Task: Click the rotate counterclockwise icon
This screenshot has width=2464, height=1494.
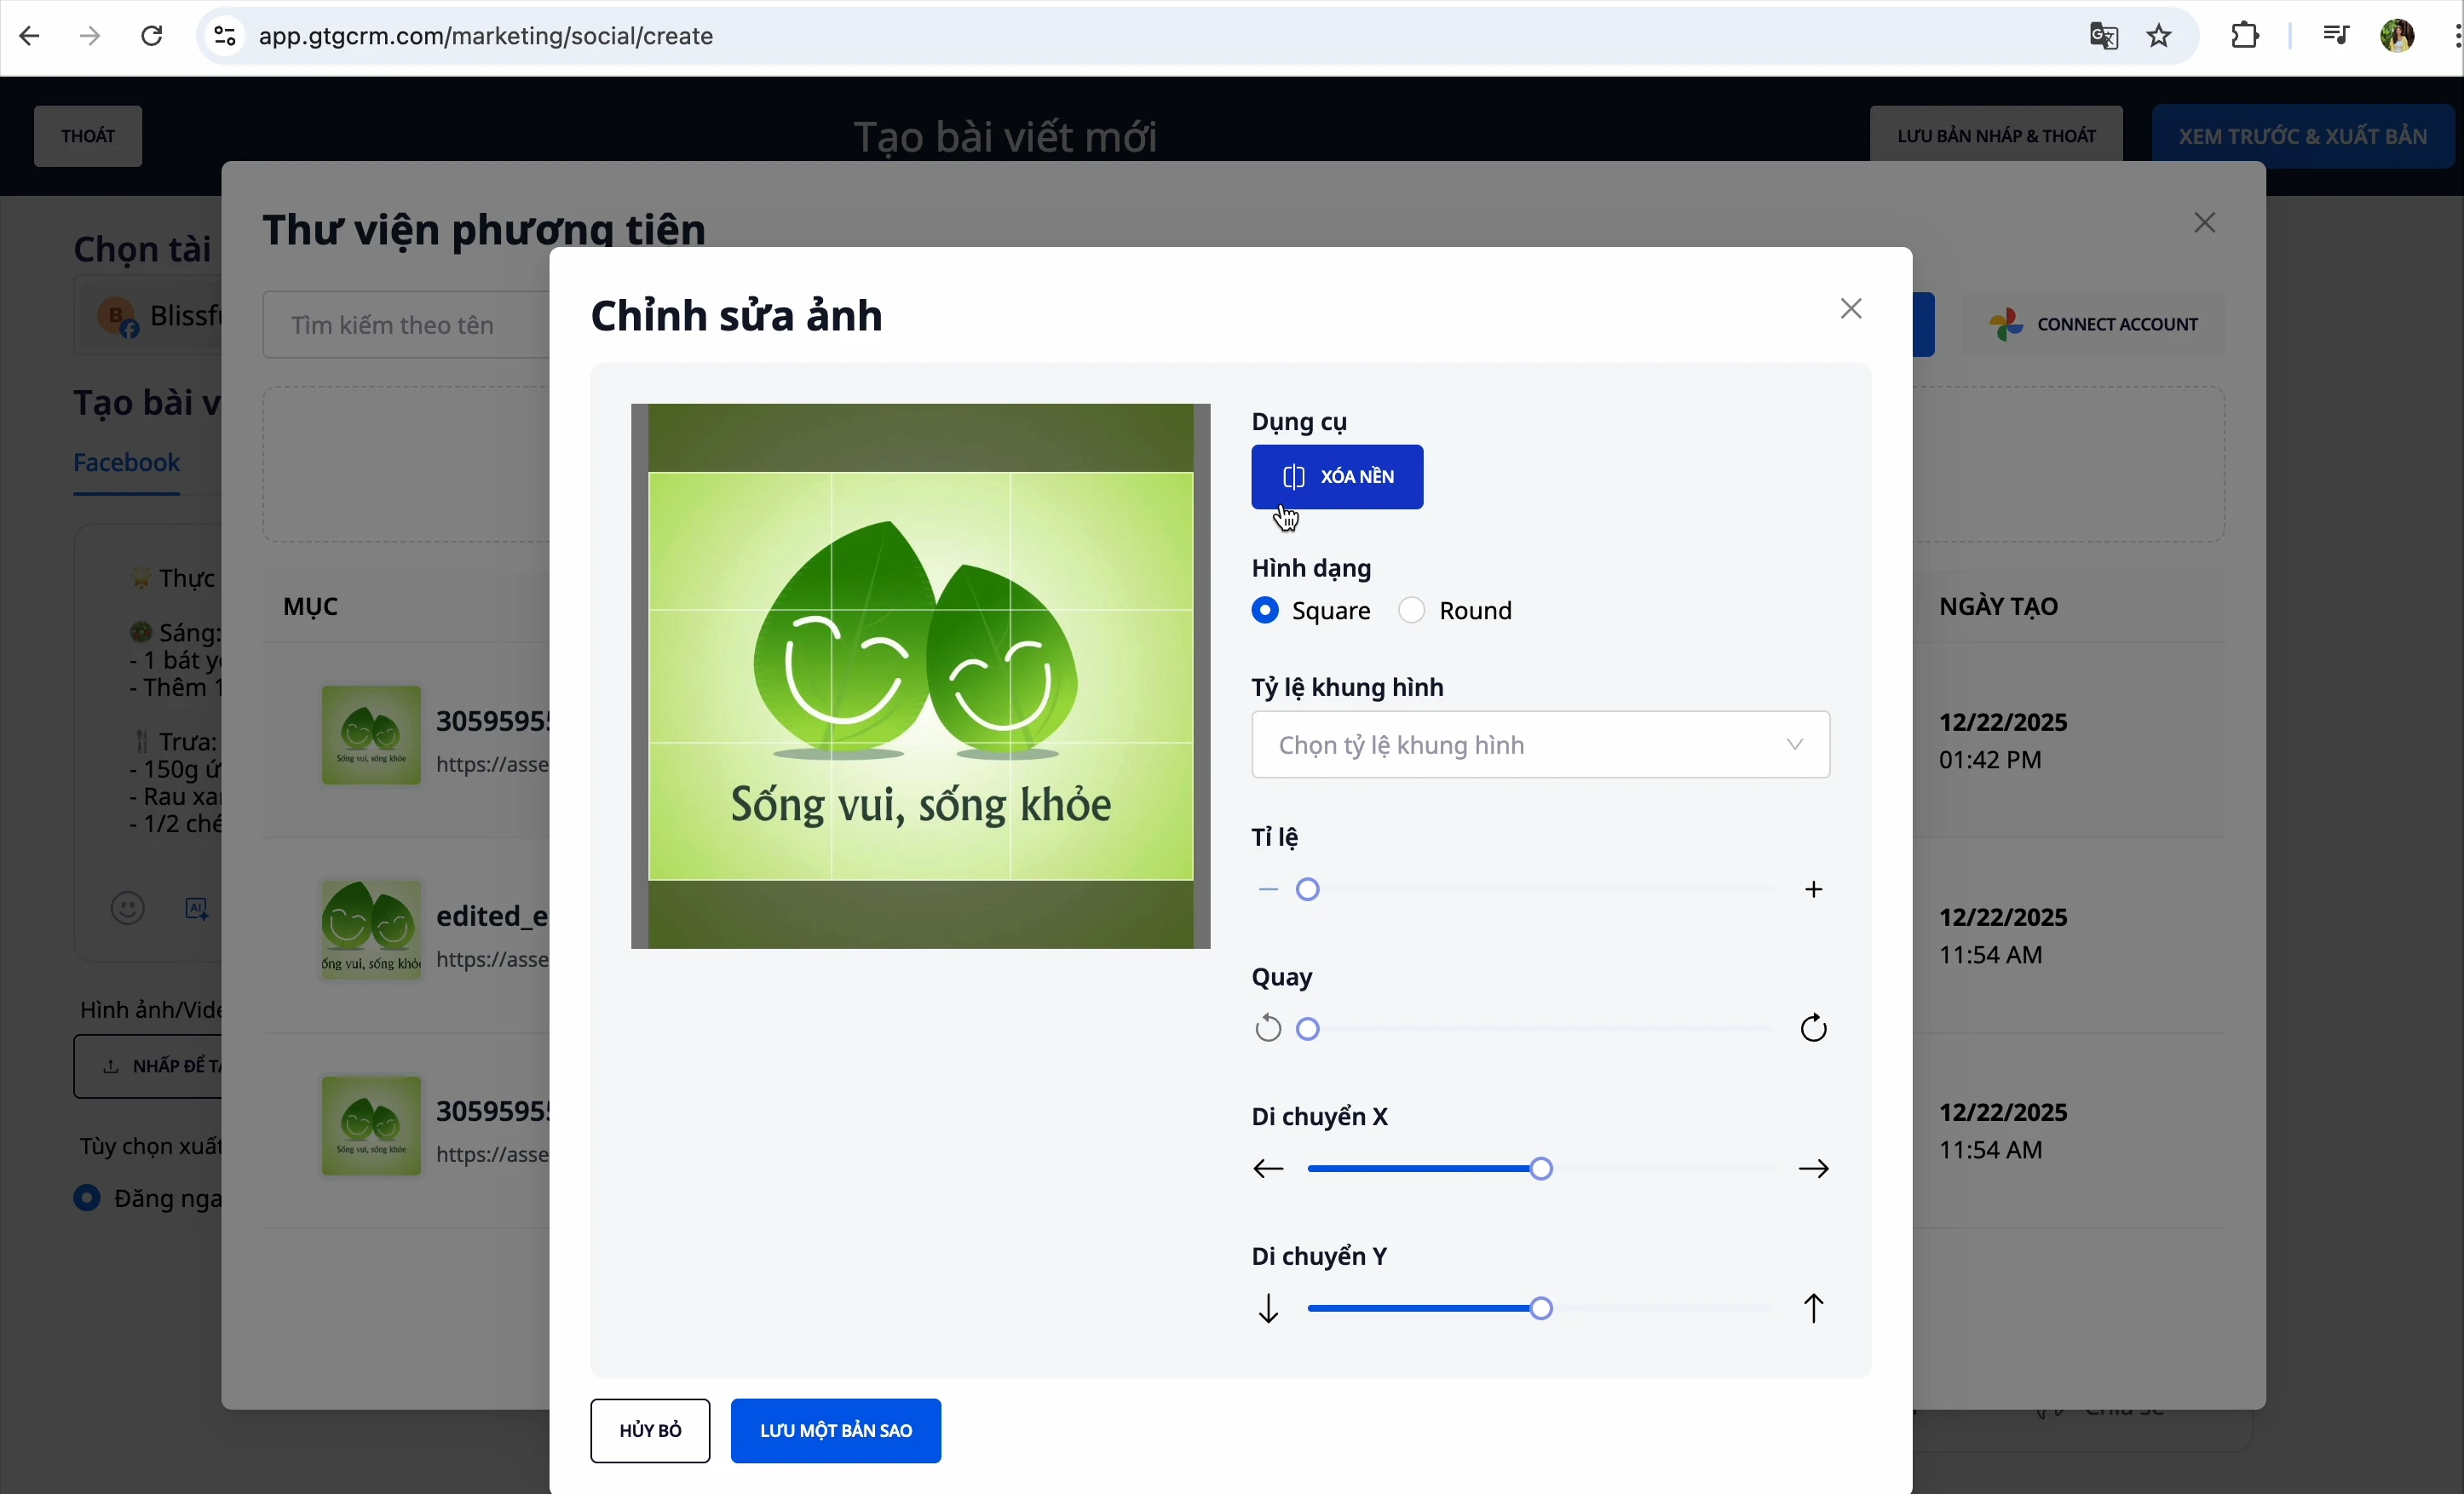Action: pyautogui.click(x=1267, y=1029)
